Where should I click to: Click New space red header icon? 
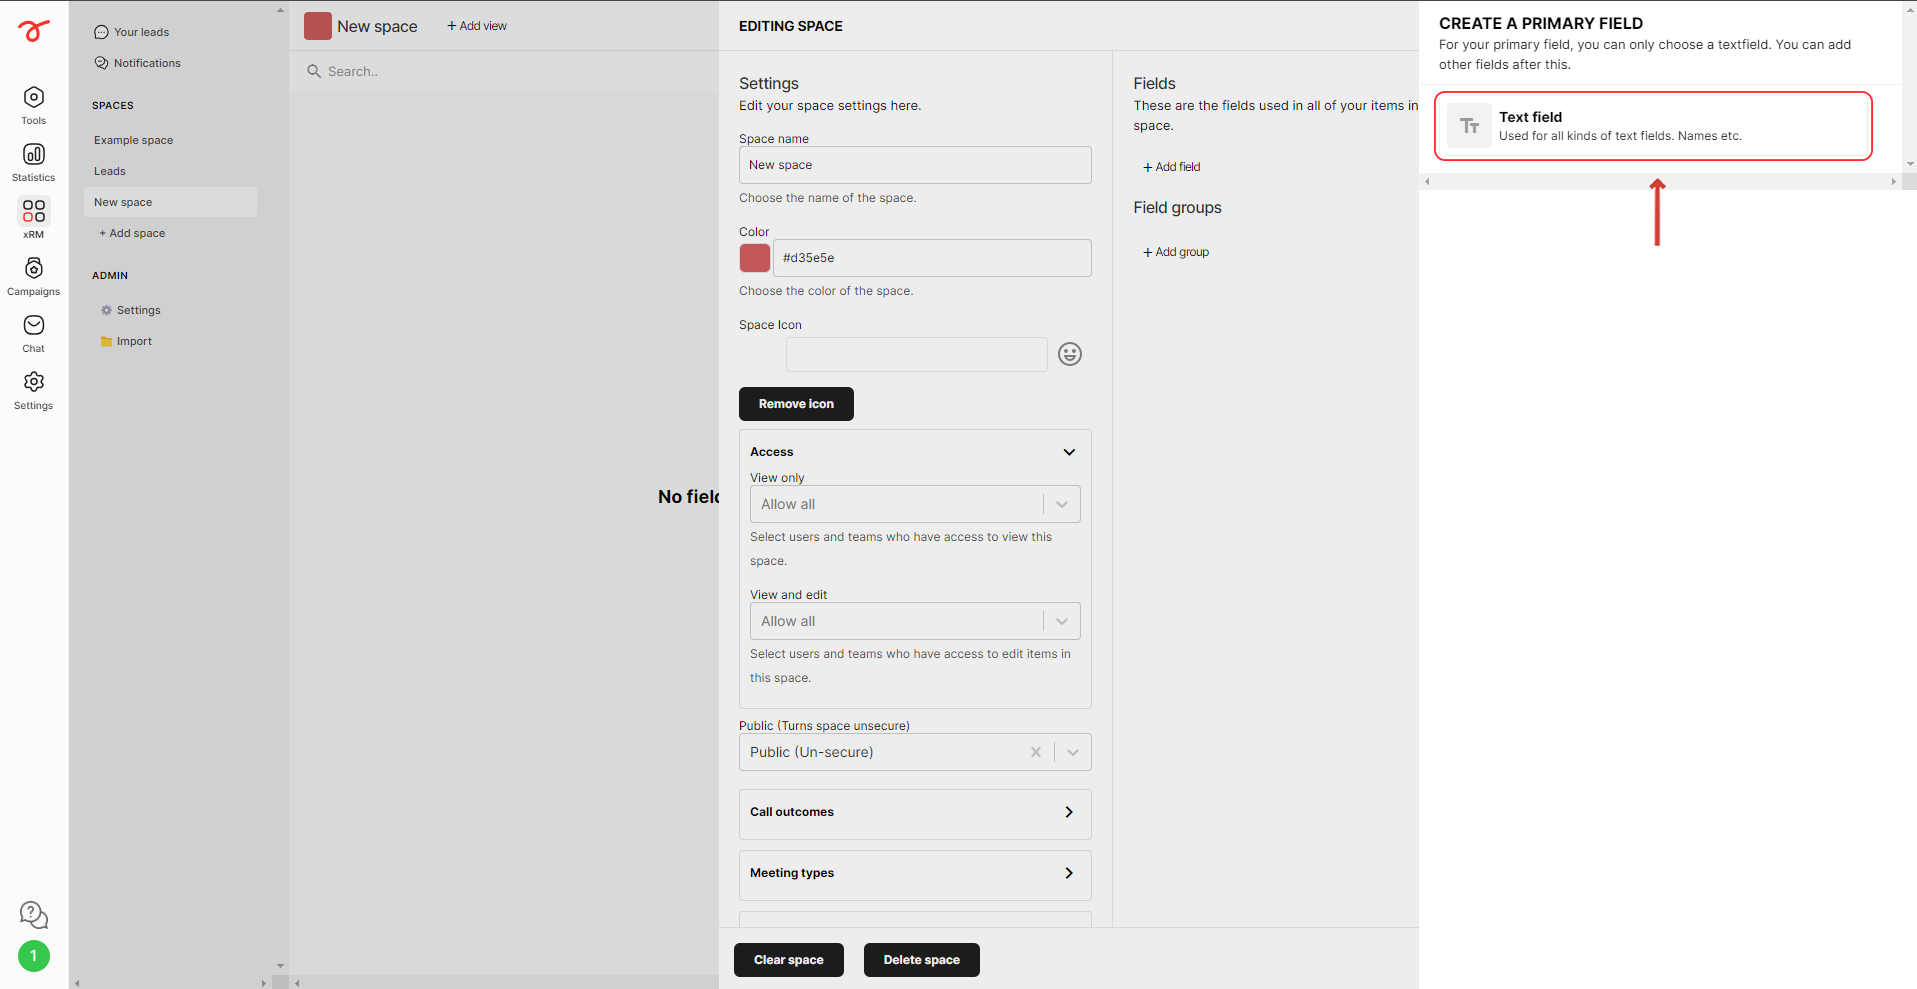(318, 26)
